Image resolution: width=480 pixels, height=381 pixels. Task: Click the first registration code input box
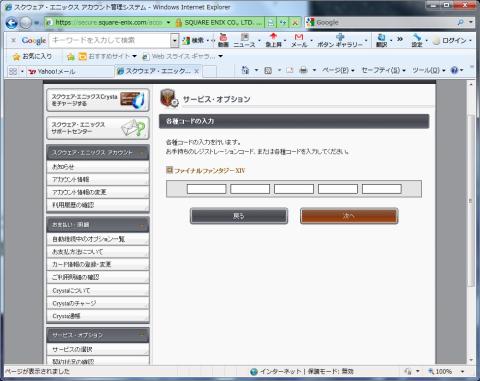point(206,189)
